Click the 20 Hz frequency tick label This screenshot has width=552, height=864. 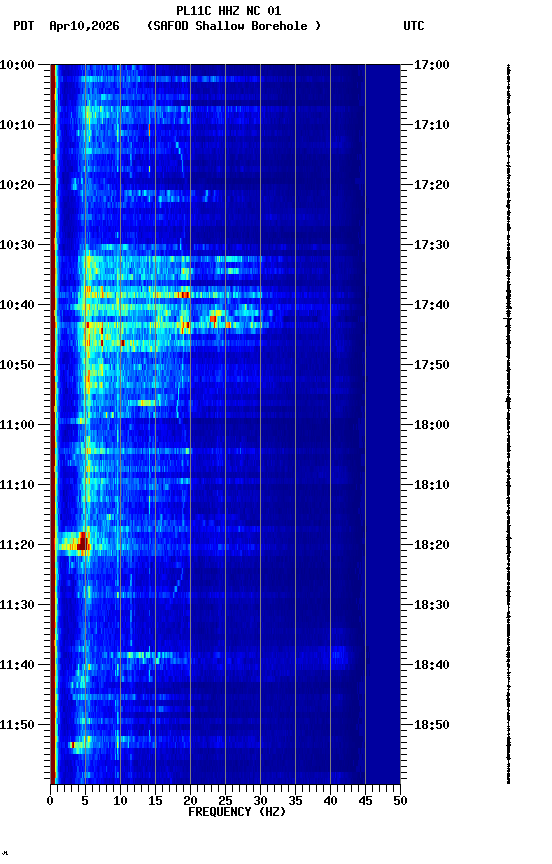(x=190, y=801)
